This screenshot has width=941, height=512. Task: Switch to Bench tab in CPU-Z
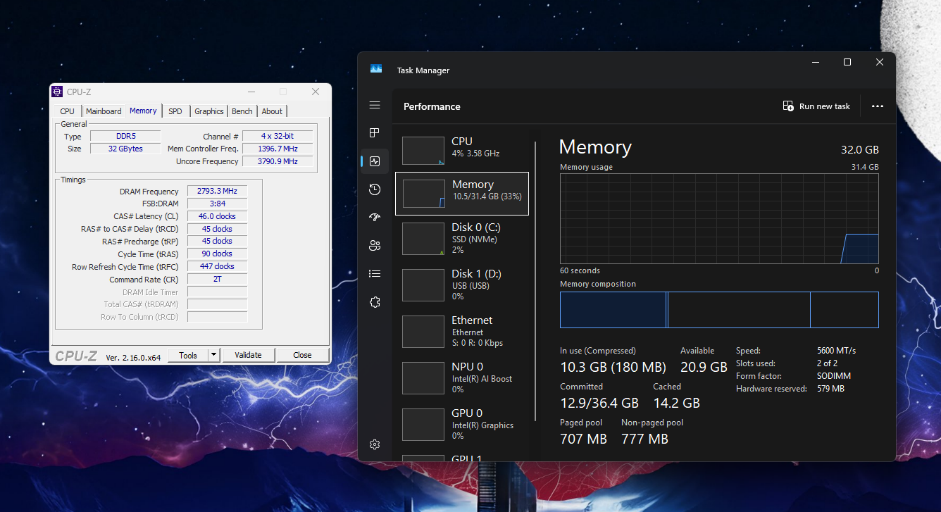(x=242, y=111)
